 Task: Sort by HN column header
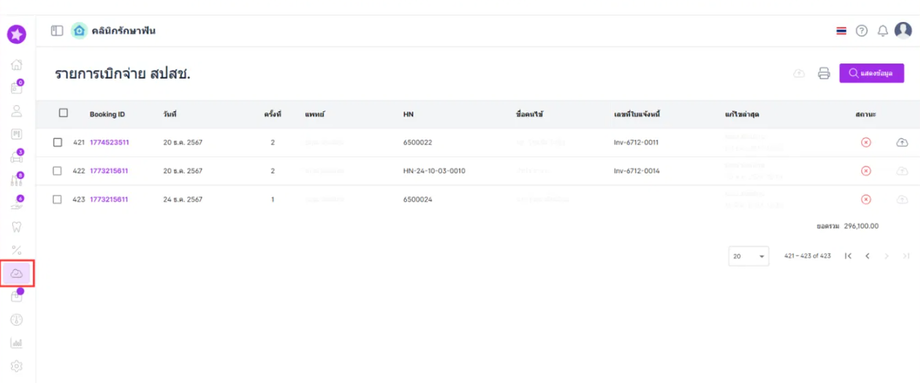coord(408,114)
